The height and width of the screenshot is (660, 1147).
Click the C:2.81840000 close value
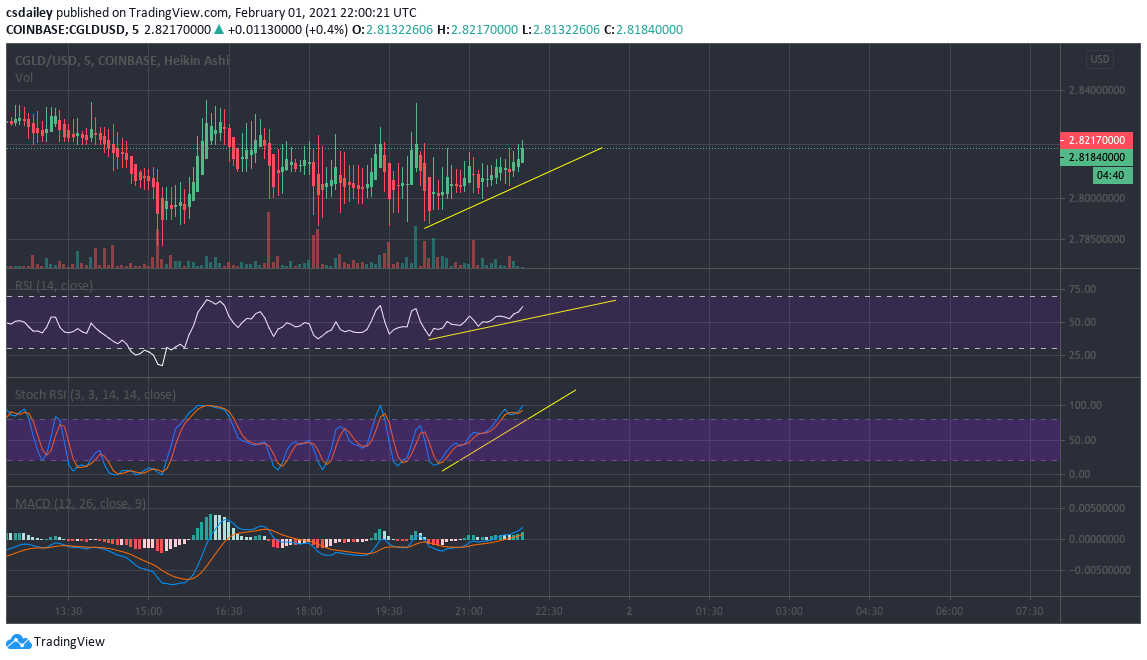[644, 30]
